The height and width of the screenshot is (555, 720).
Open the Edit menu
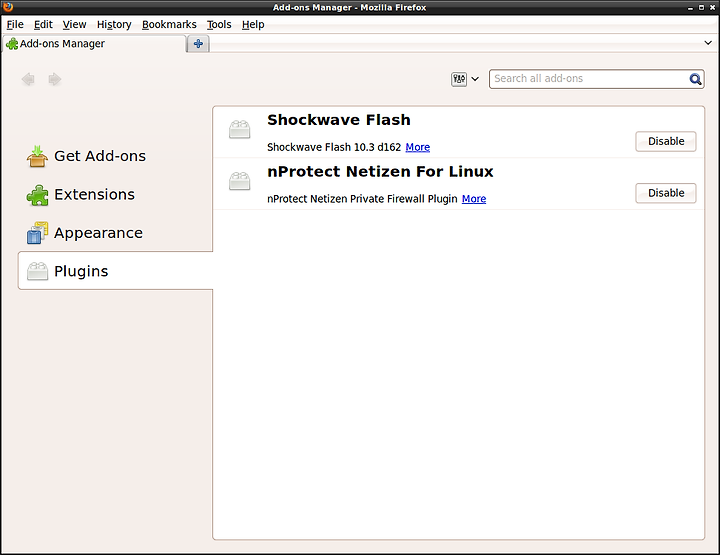click(x=43, y=24)
